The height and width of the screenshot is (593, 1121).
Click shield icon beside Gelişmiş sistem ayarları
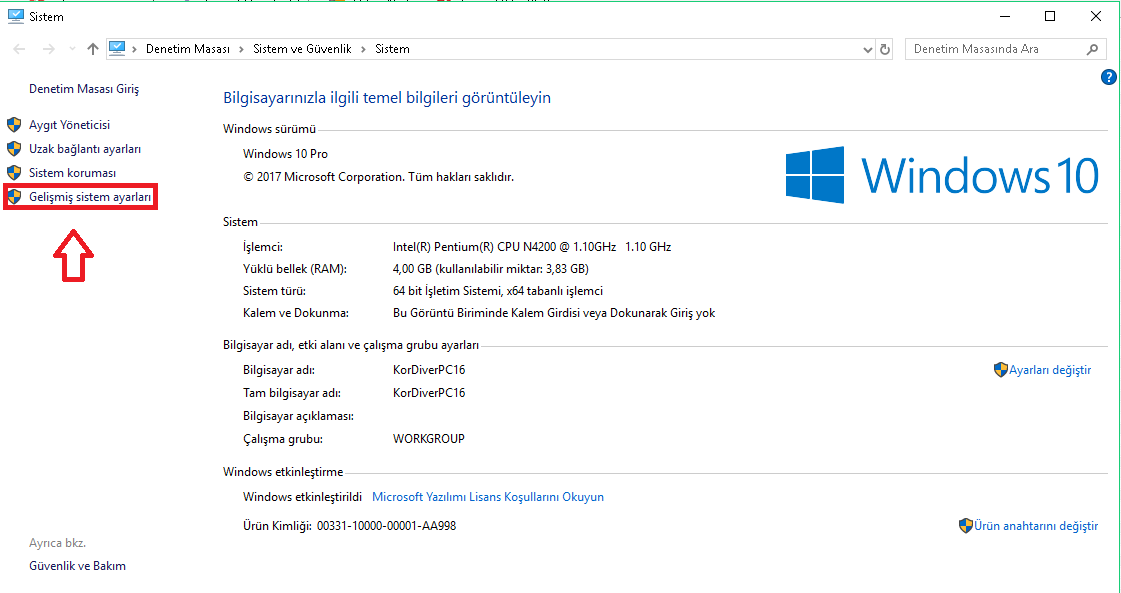pyautogui.click(x=14, y=197)
